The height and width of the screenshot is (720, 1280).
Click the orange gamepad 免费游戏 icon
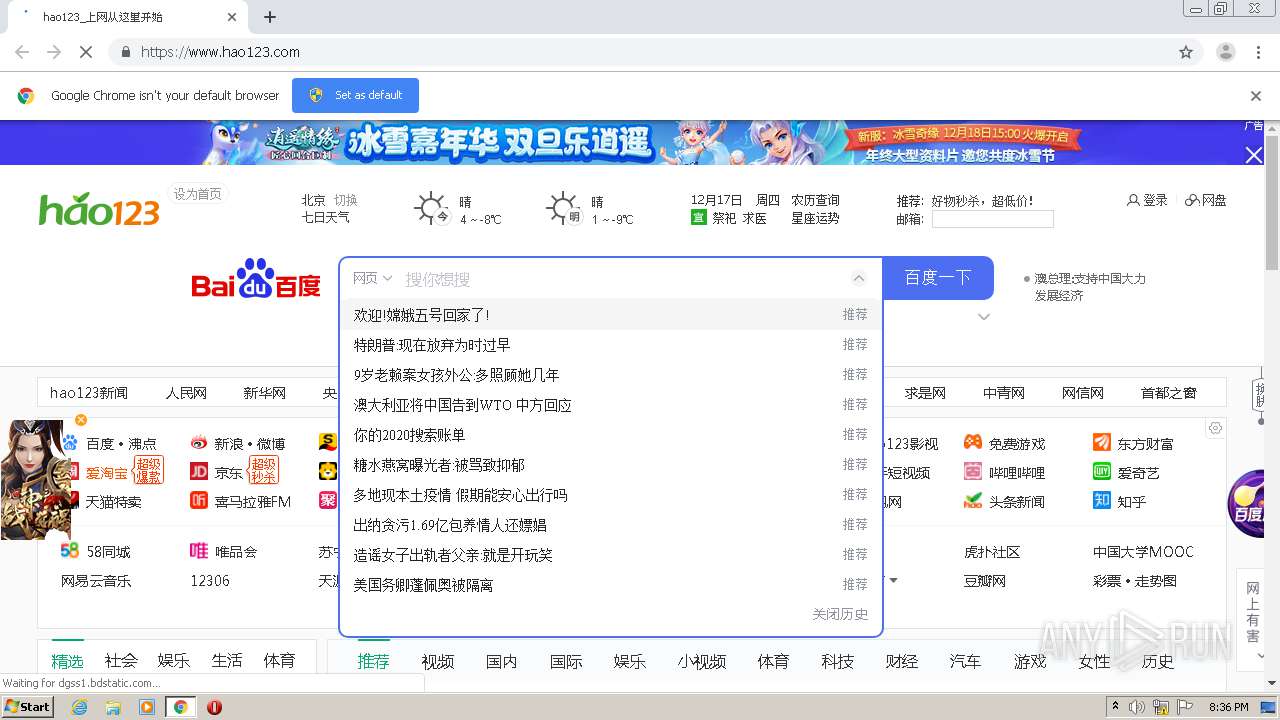pyautogui.click(x=973, y=443)
